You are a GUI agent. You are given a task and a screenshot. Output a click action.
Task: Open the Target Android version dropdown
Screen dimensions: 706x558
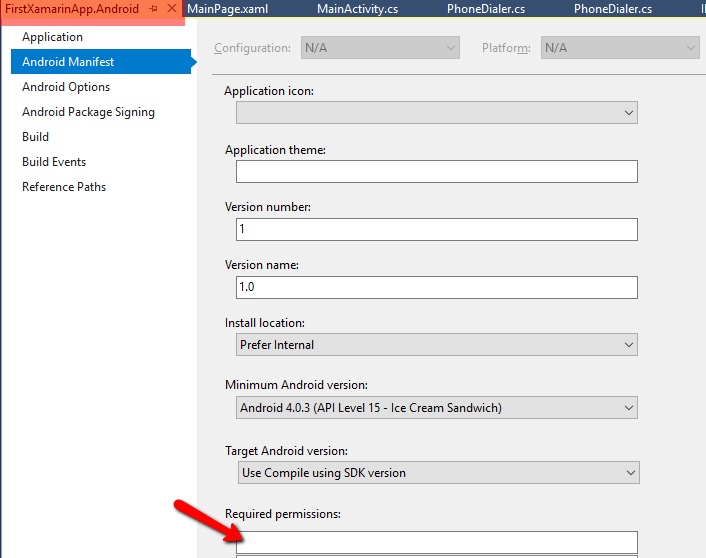pyautogui.click(x=439, y=472)
